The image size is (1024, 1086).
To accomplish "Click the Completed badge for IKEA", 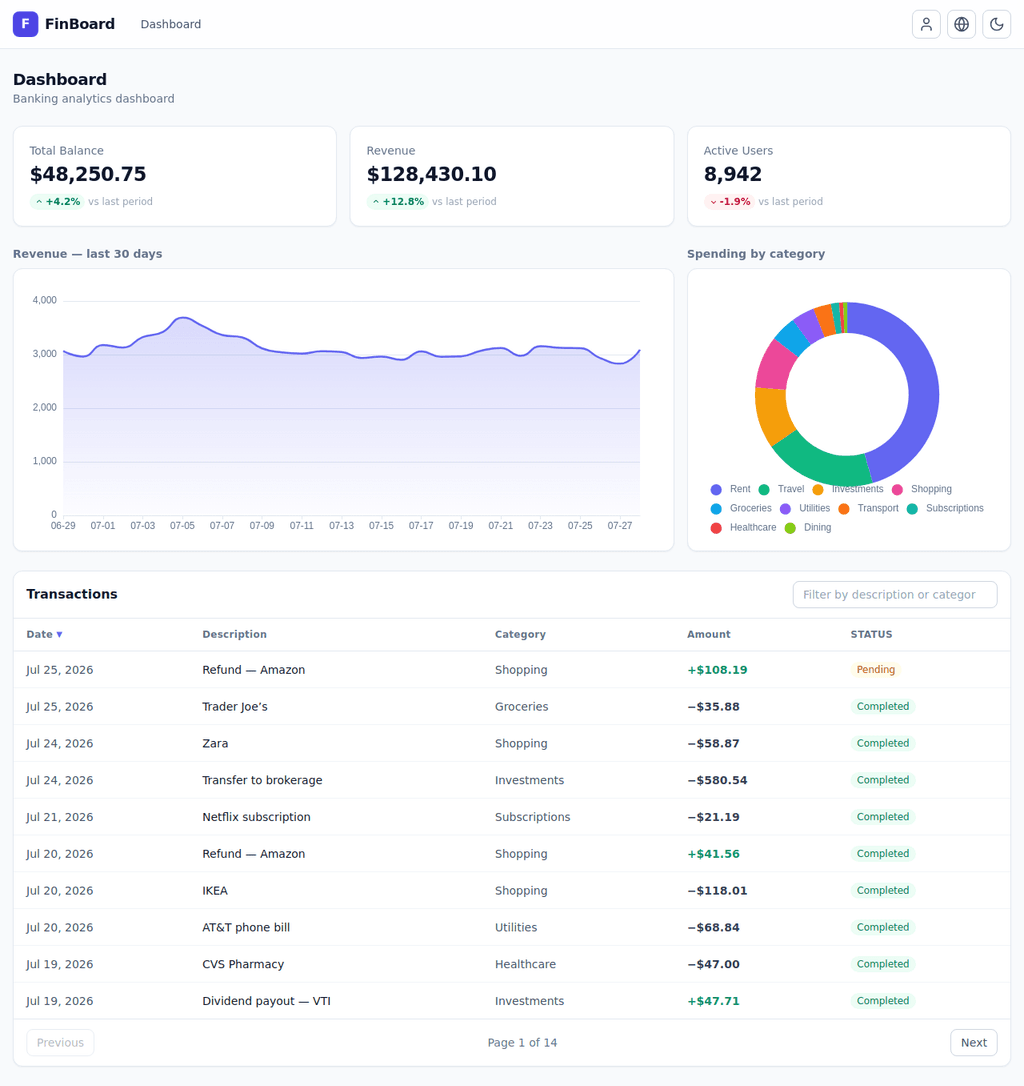I will (882, 891).
